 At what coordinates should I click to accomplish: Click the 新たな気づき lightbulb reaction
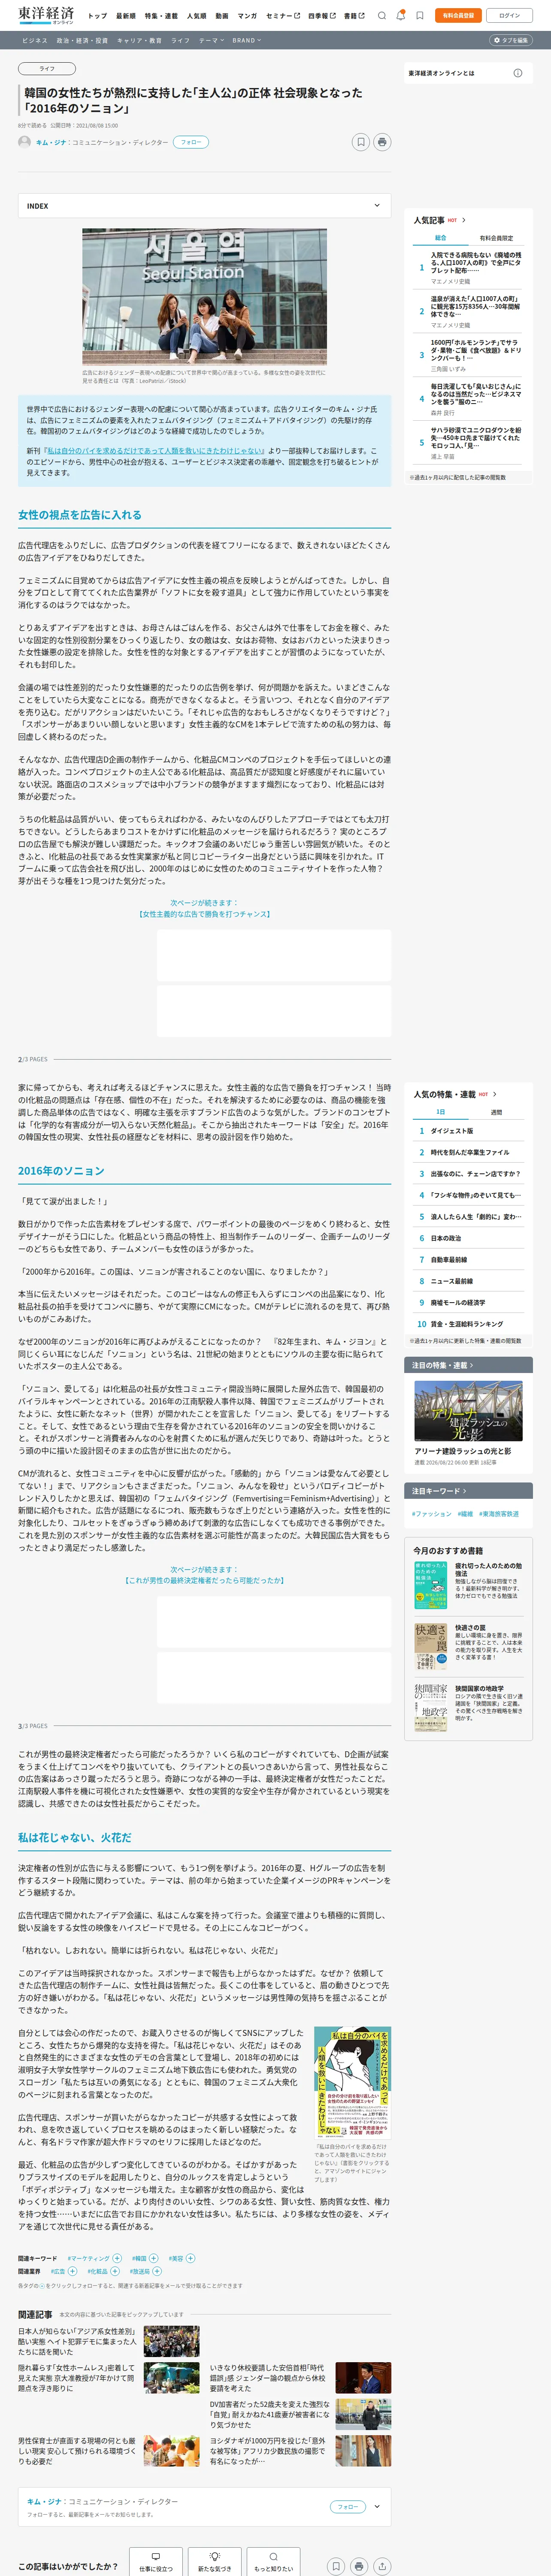point(214,2561)
